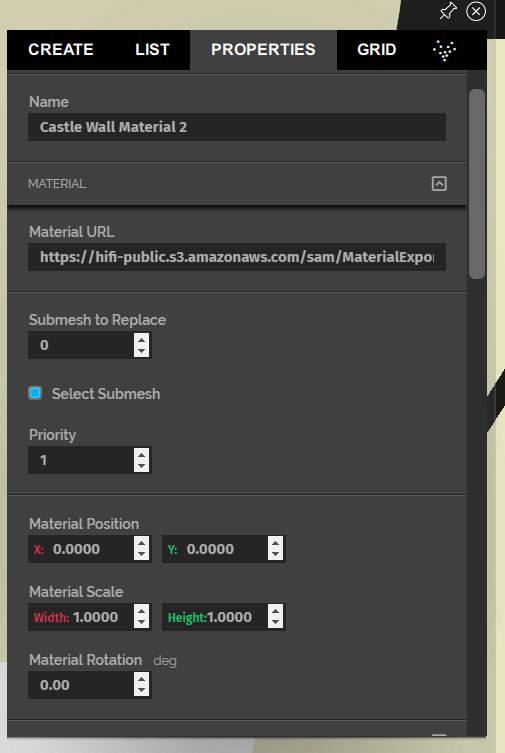Select the PROPERTIES tab
The height and width of the screenshot is (753, 505).
point(263,49)
